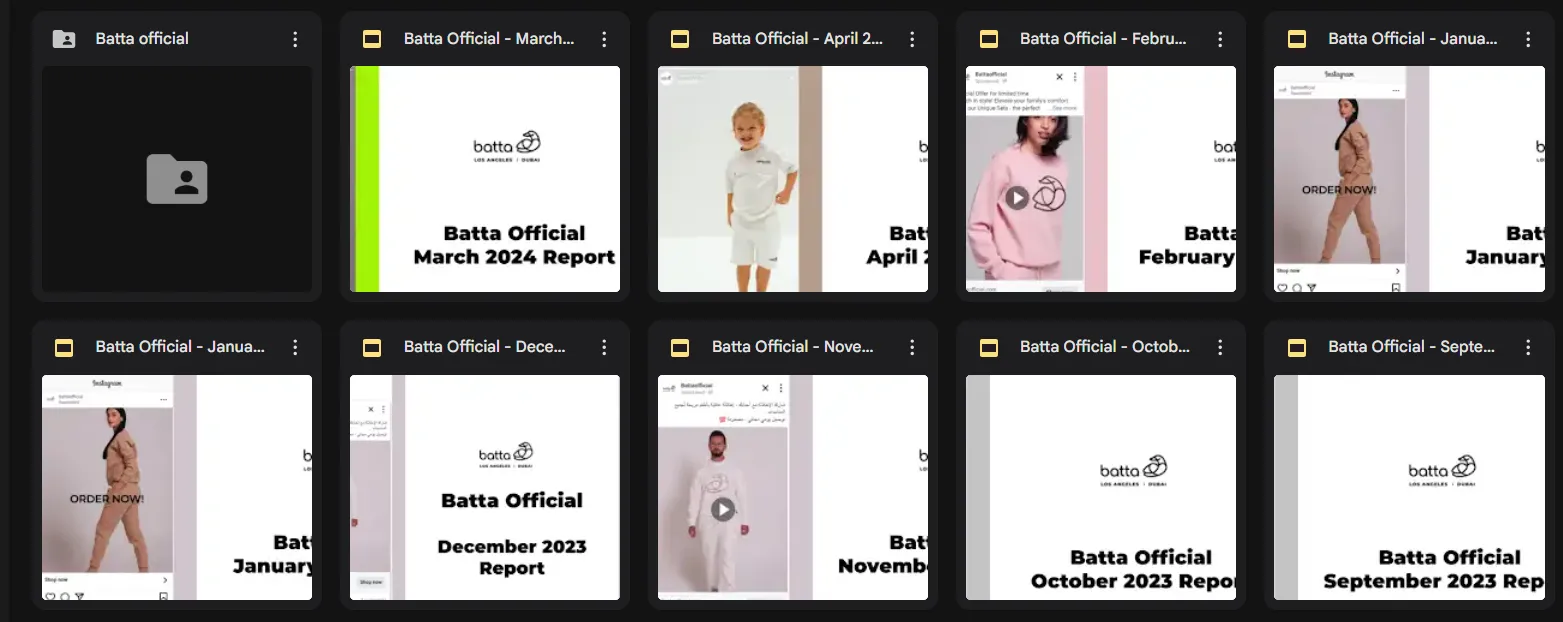Image resolution: width=1563 pixels, height=622 pixels.
Task: Select the 'Batta Official - Septe...' title
Action: point(1412,347)
